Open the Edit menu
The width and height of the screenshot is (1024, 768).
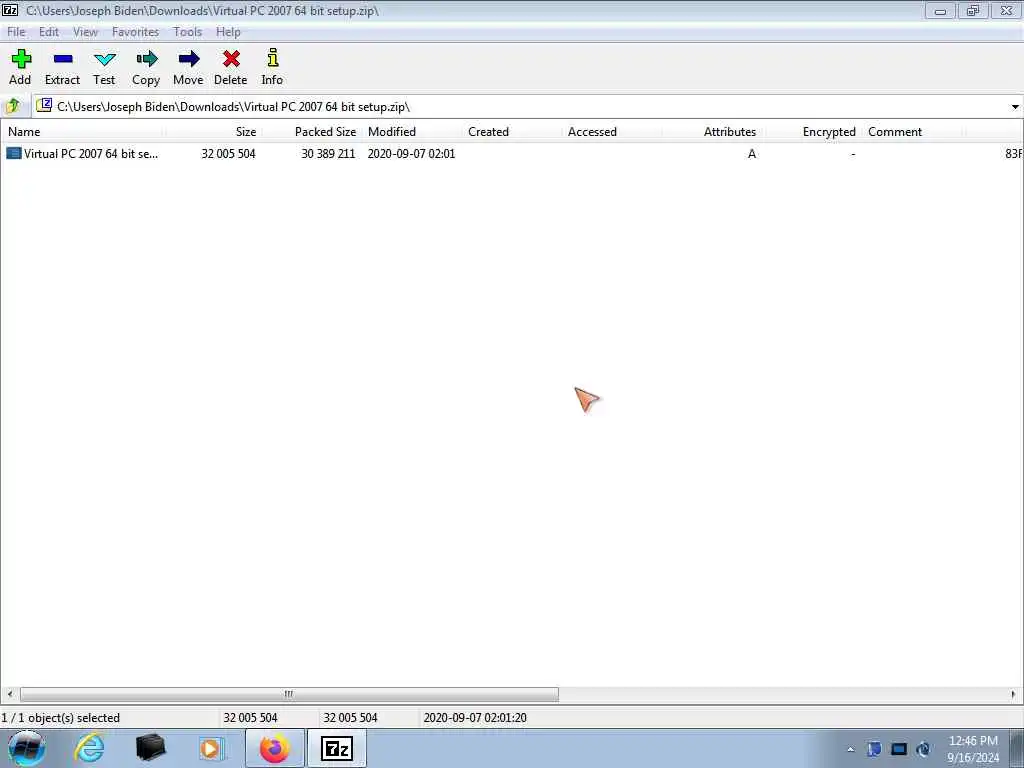48,32
